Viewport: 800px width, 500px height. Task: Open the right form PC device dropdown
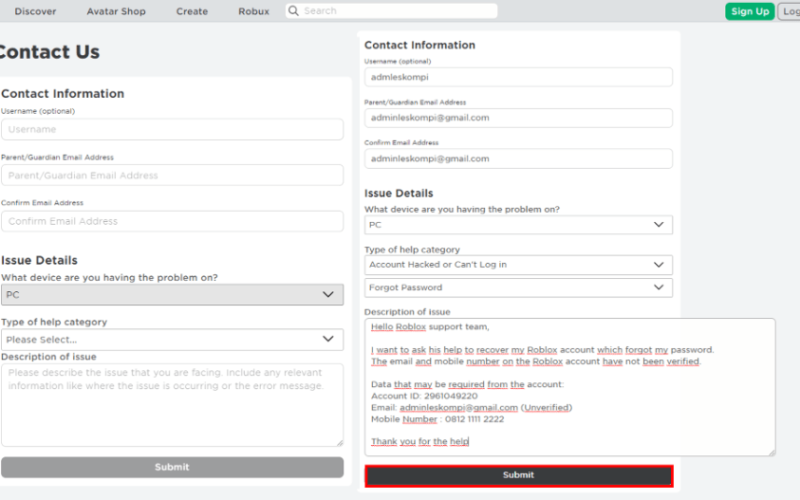[518, 224]
